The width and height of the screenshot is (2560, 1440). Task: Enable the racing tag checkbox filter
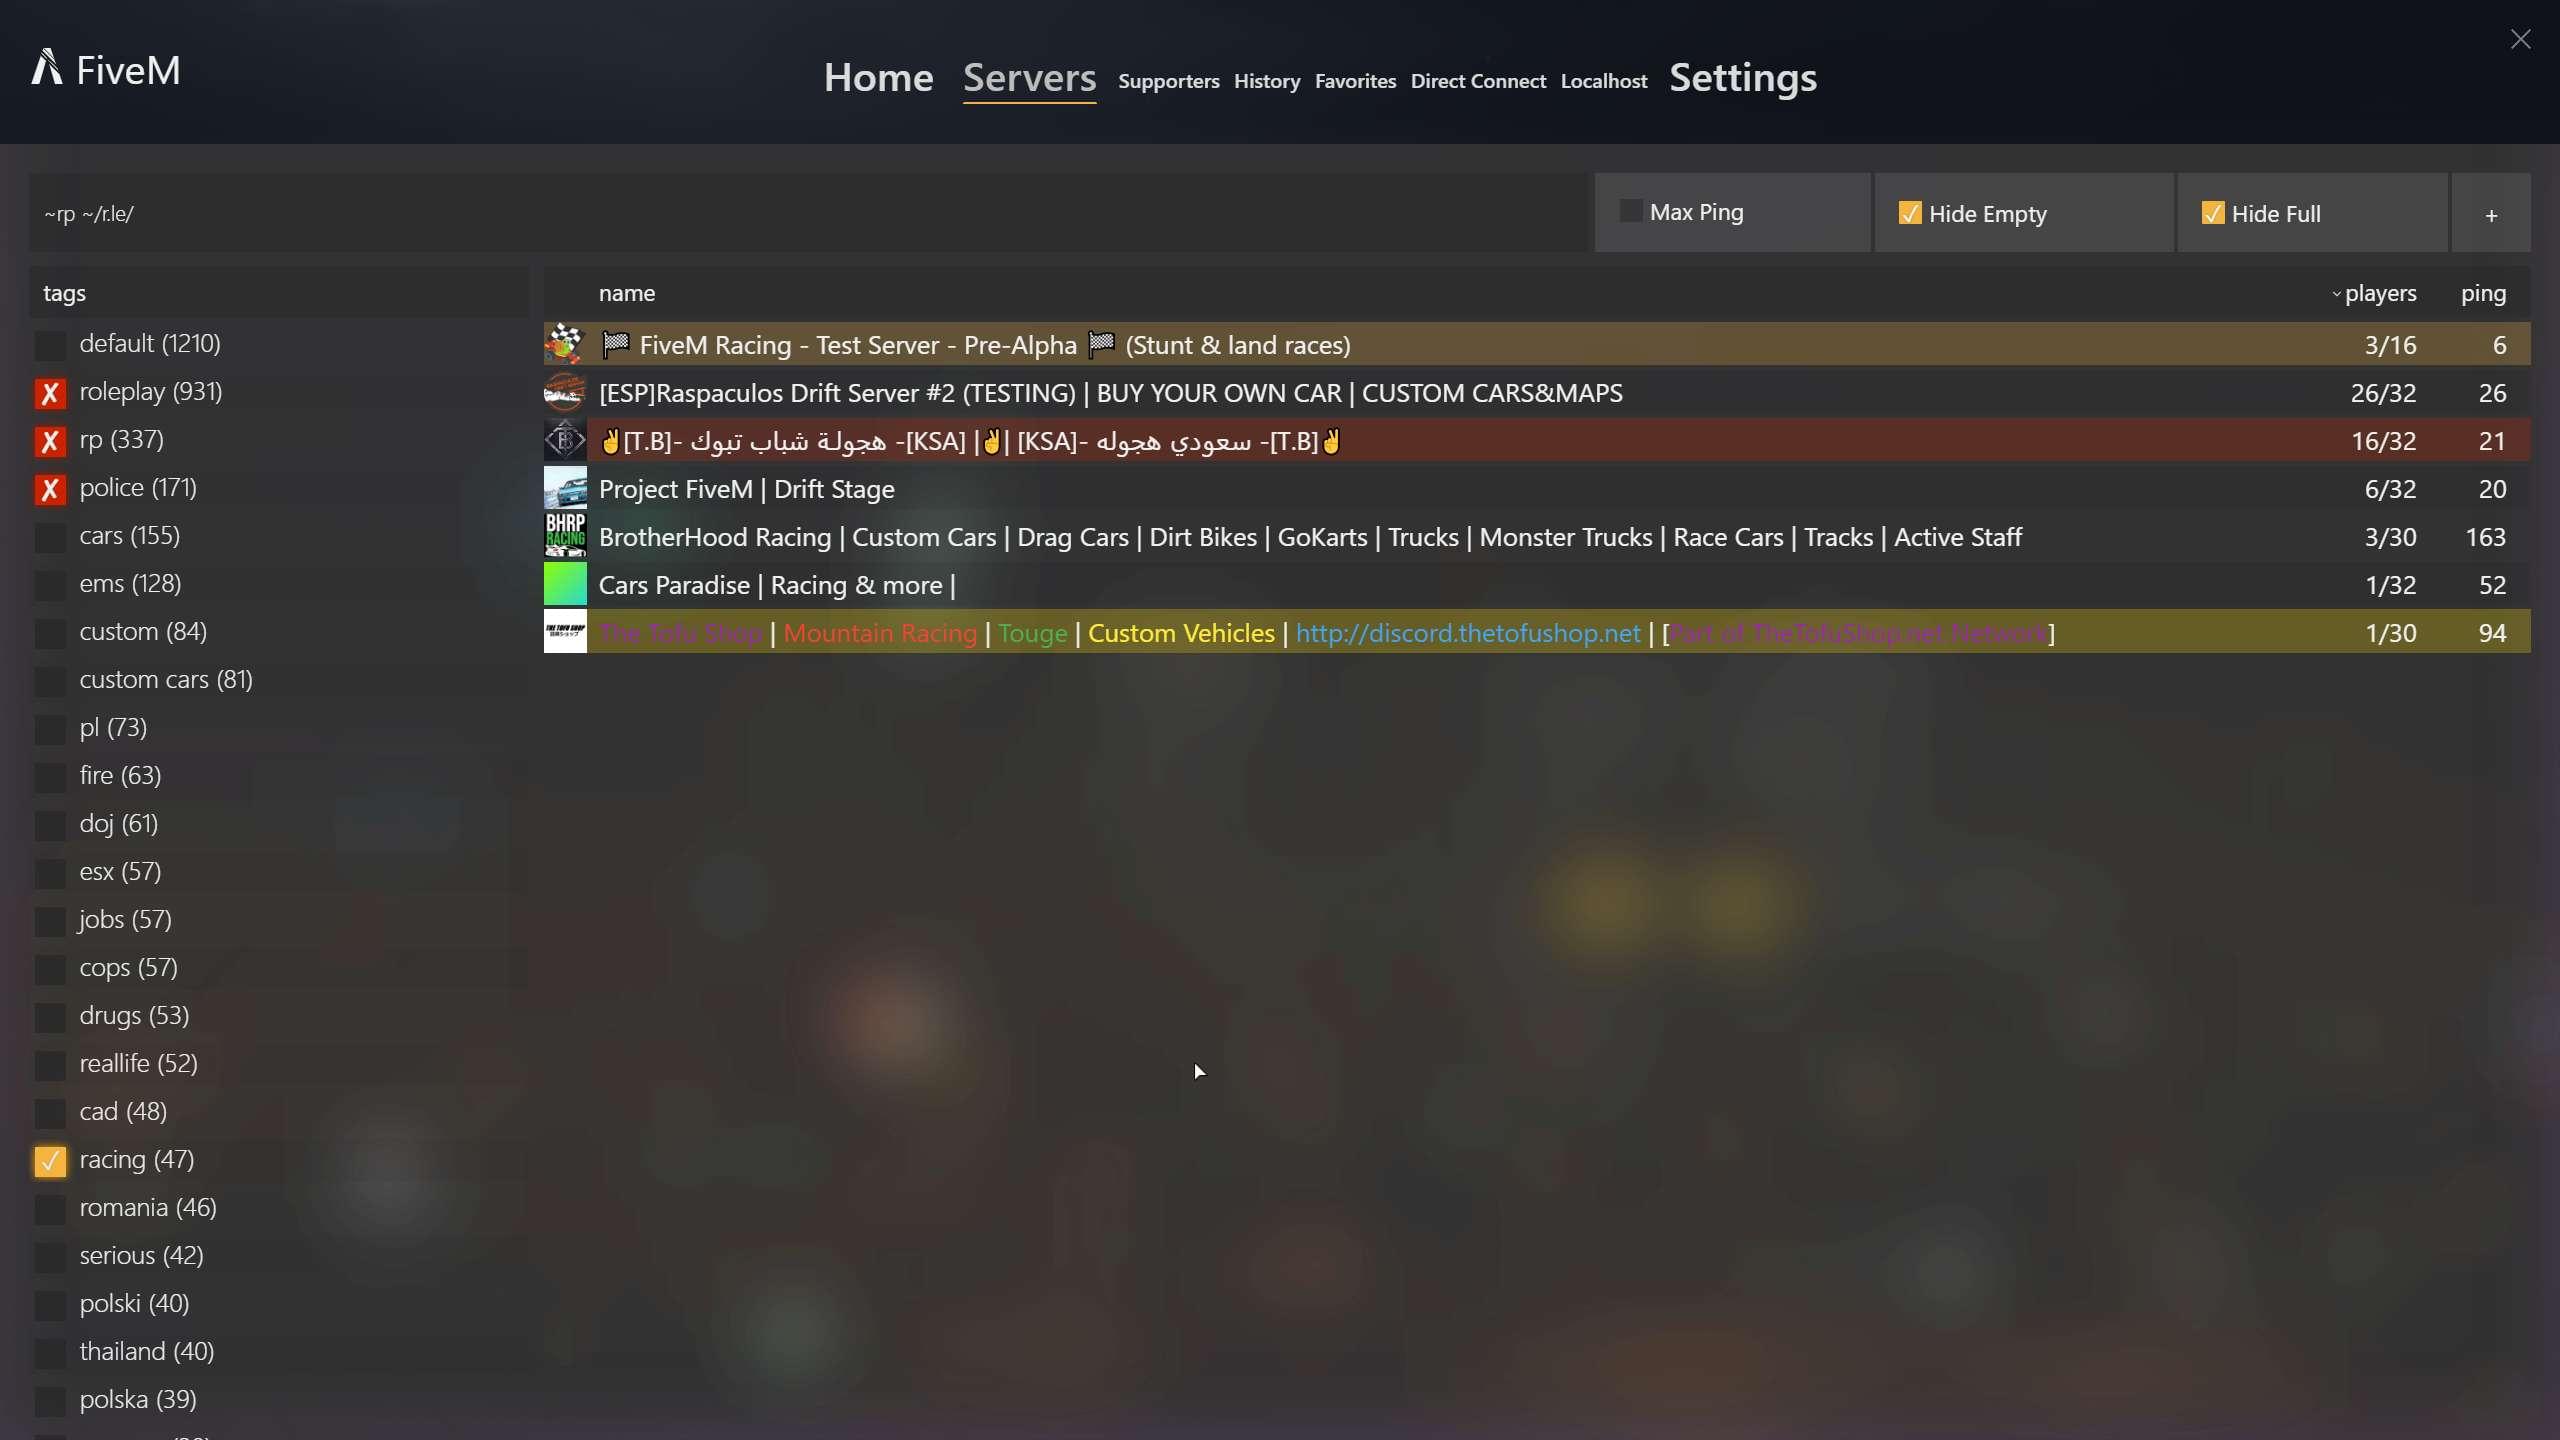click(47, 1159)
